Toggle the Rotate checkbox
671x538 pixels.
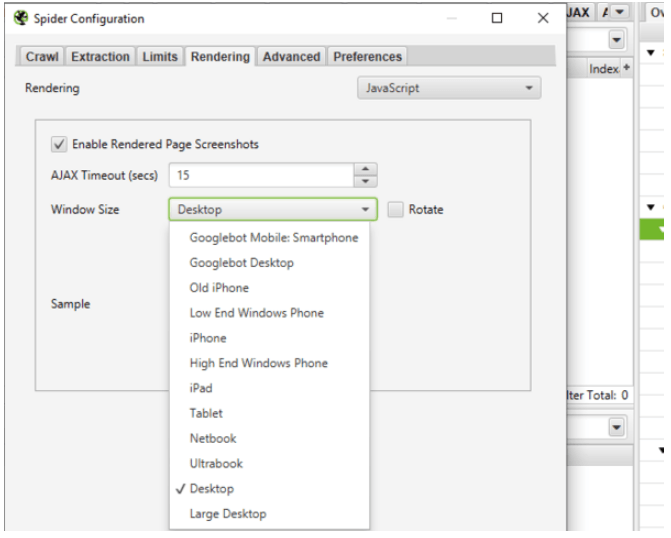pyautogui.click(x=398, y=210)
